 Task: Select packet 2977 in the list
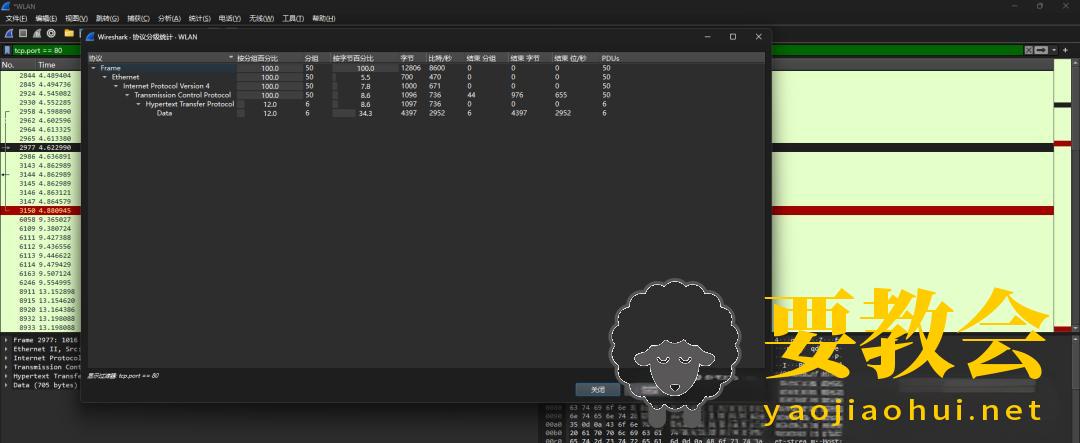coord(41,147)
